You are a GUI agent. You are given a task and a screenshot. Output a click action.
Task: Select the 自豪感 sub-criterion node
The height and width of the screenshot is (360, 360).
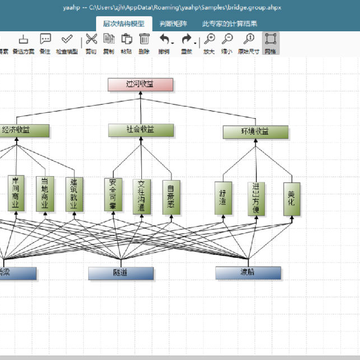(171, 197)
